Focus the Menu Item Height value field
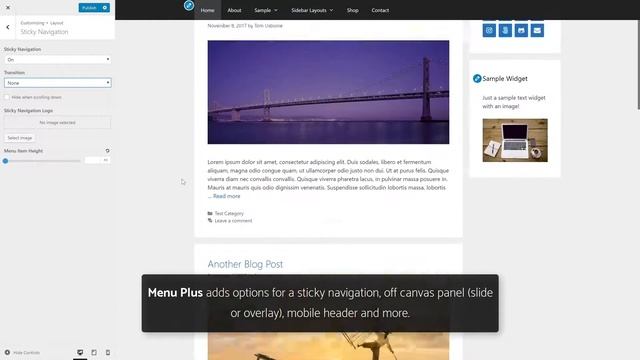 point(98,160)
